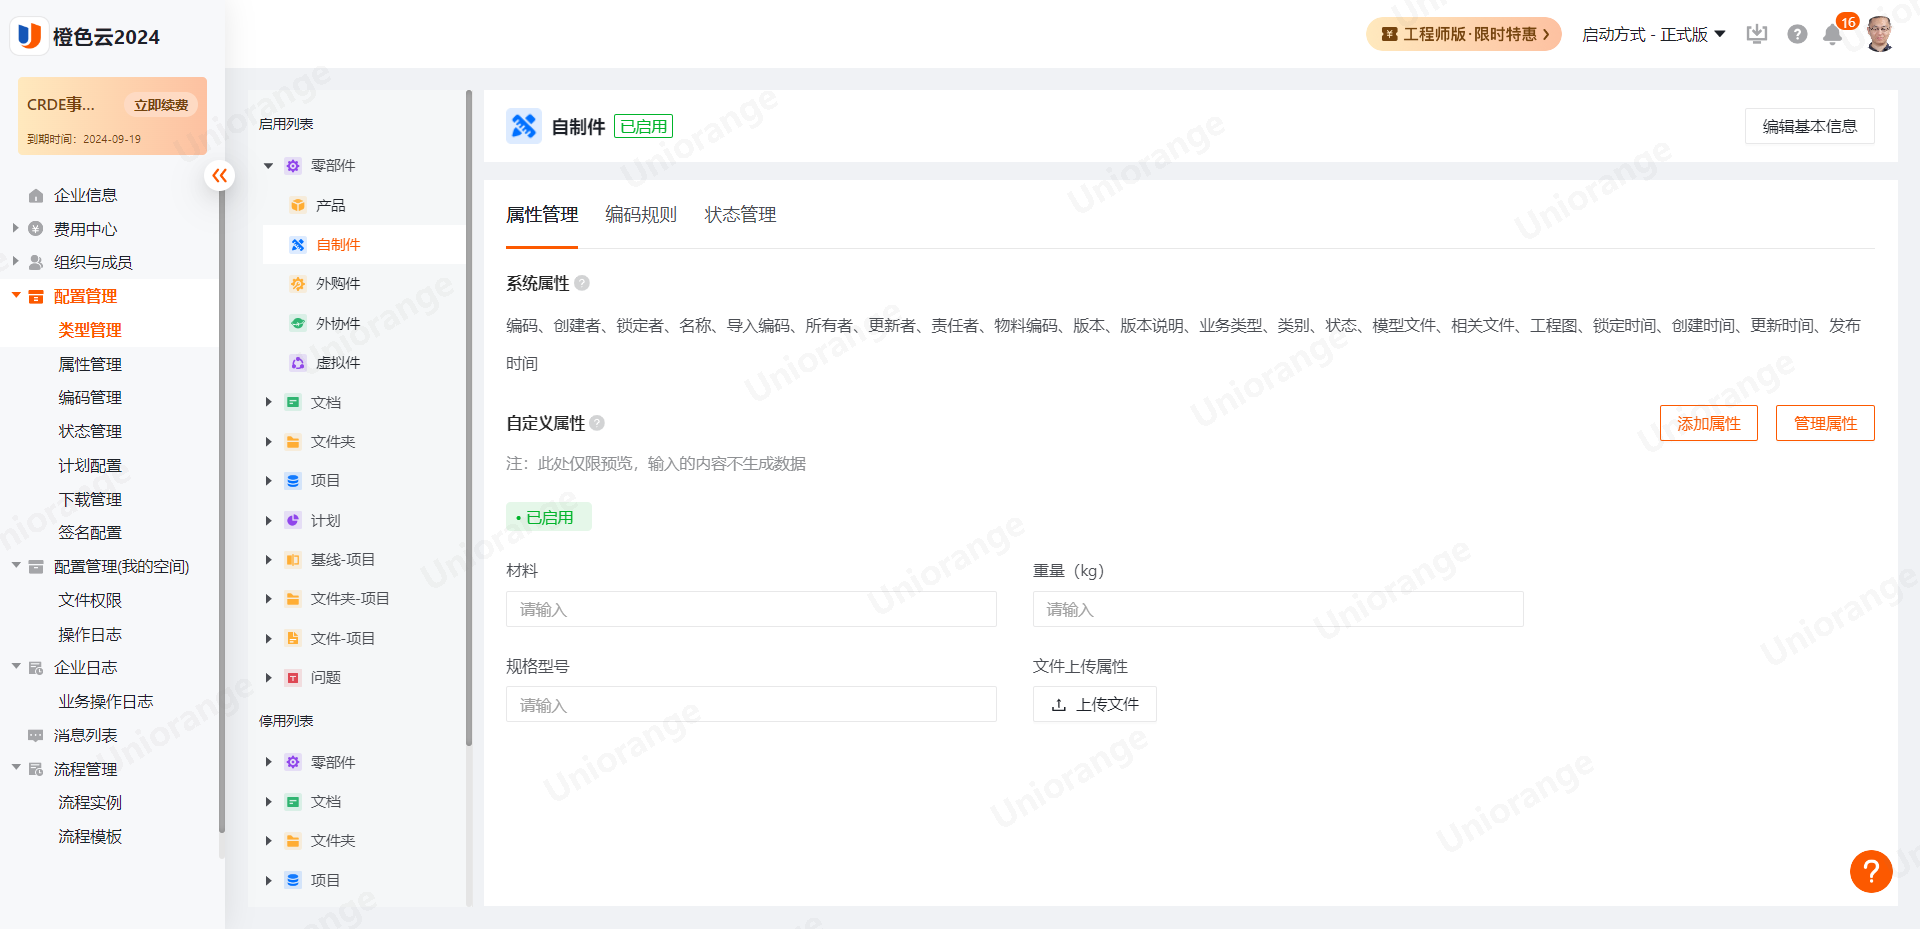
Task: Expand the 文档 node in enabled list
Action: 268,402
